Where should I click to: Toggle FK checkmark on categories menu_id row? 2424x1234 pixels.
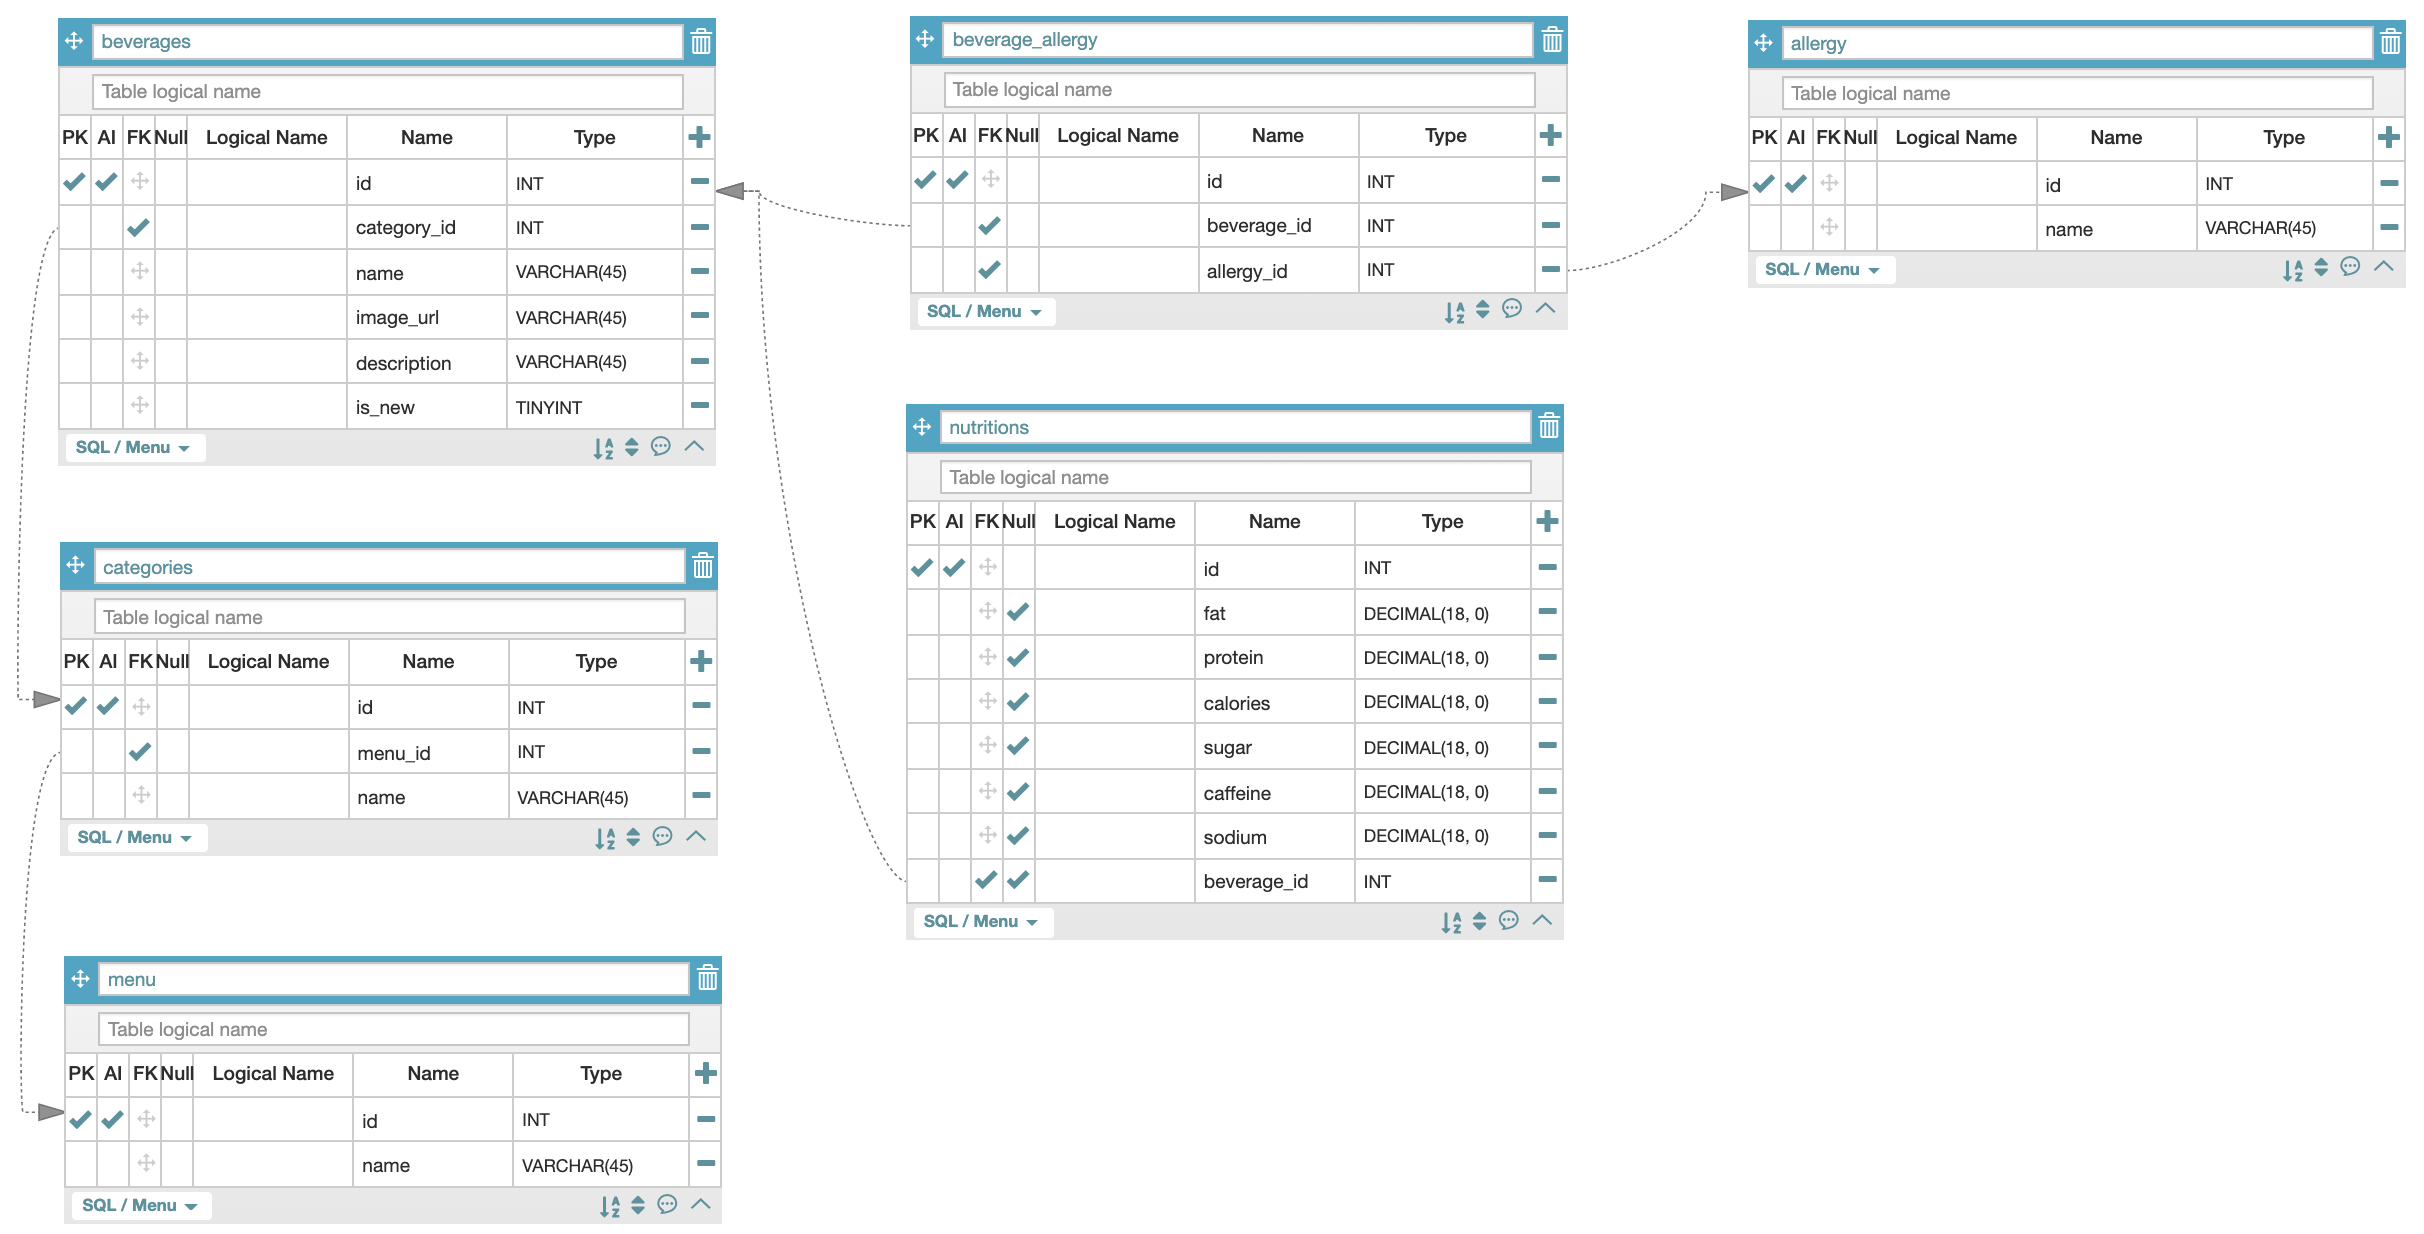(140, 751)
